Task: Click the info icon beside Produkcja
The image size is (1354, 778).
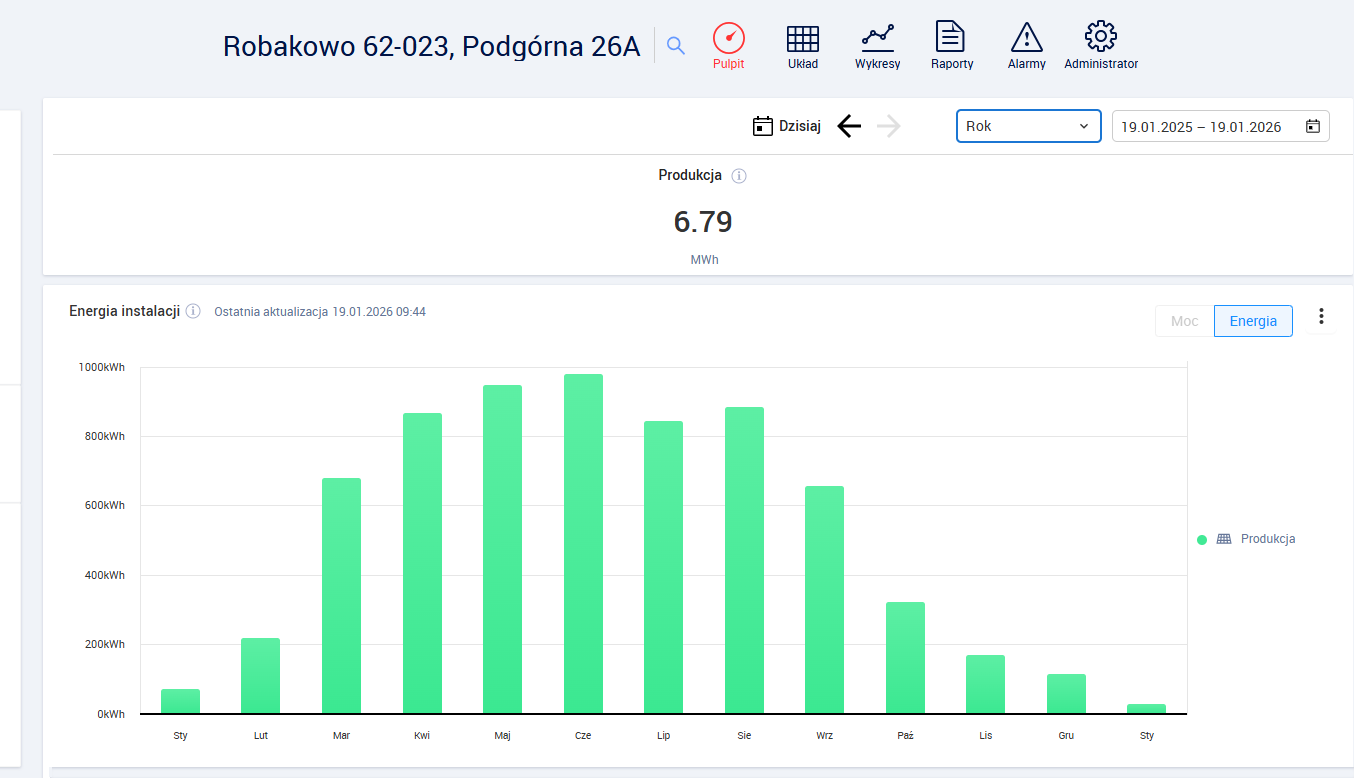Action: [x=739, y=176]
